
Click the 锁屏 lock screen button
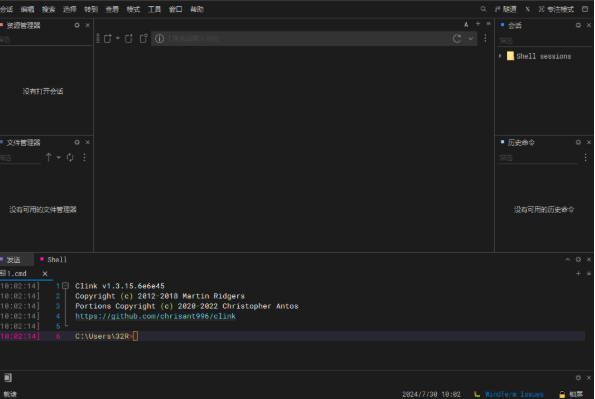point(571,394)
